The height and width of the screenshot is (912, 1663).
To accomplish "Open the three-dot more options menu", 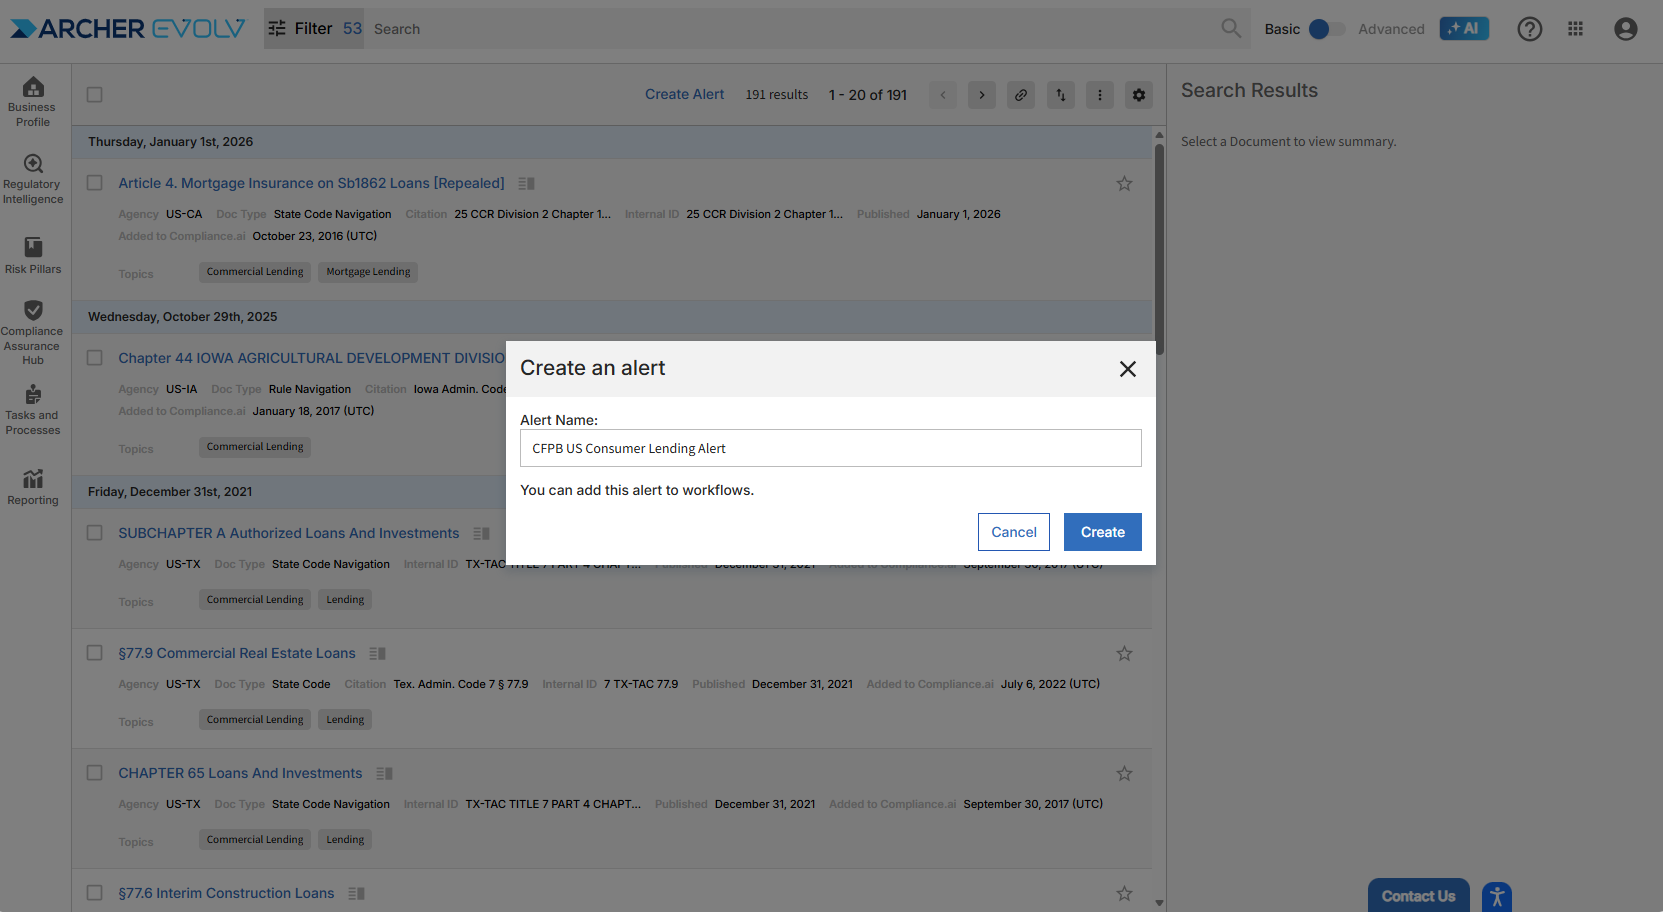I will (x=1099, y=95).
